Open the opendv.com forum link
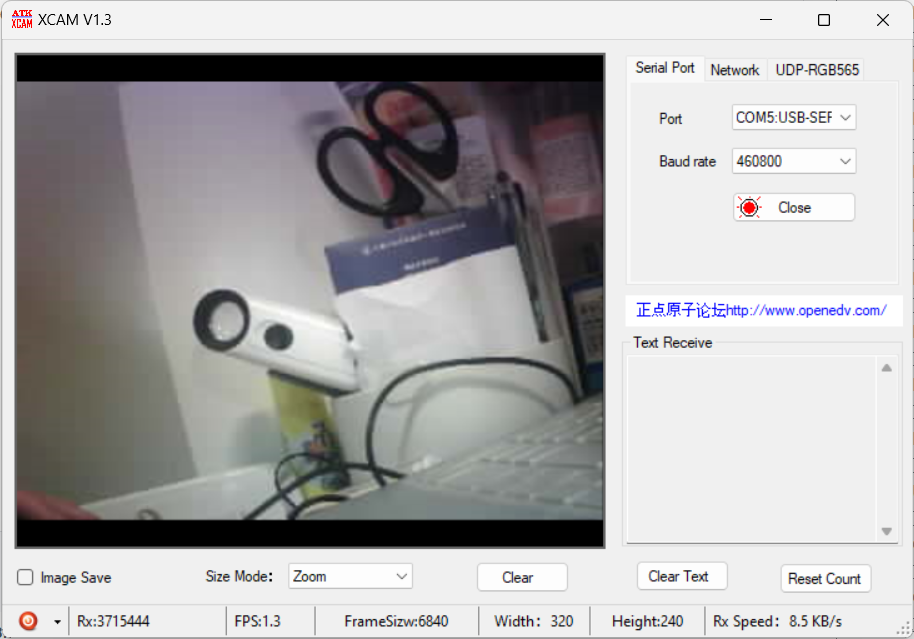914x639 pixels. click(764, 310)
